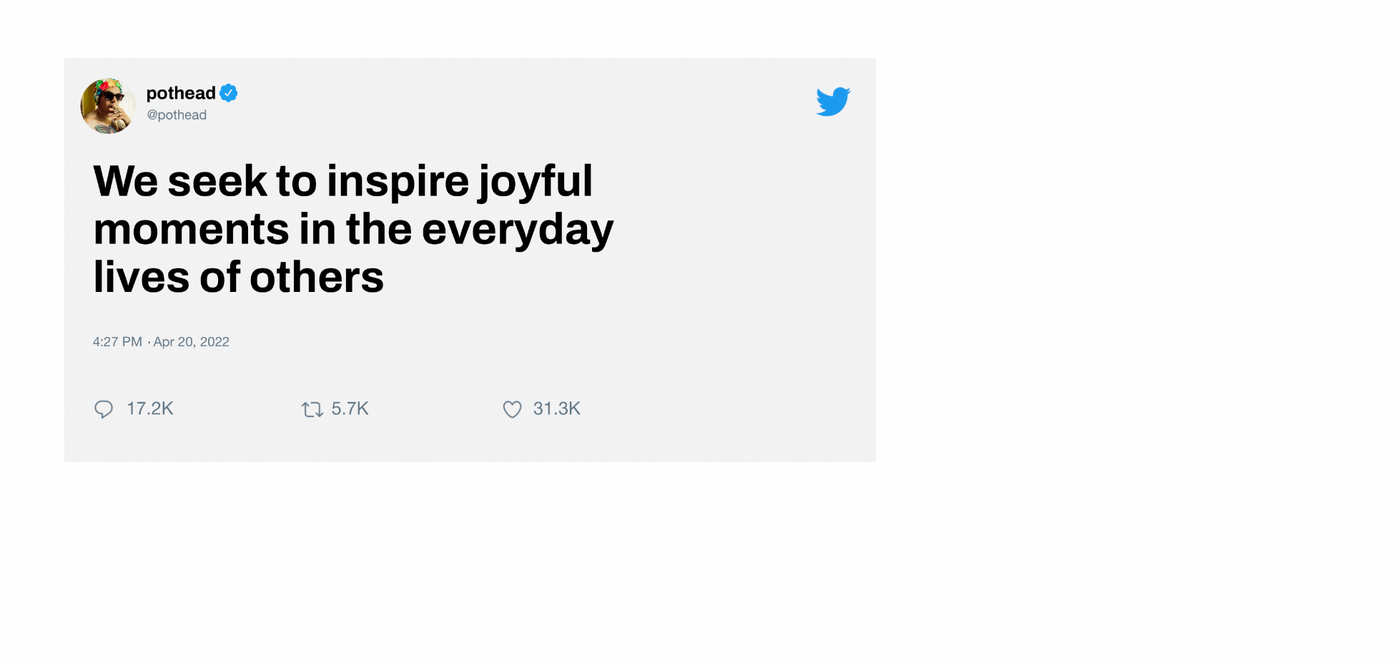Click the Twitter bird logo

(833, 101)
